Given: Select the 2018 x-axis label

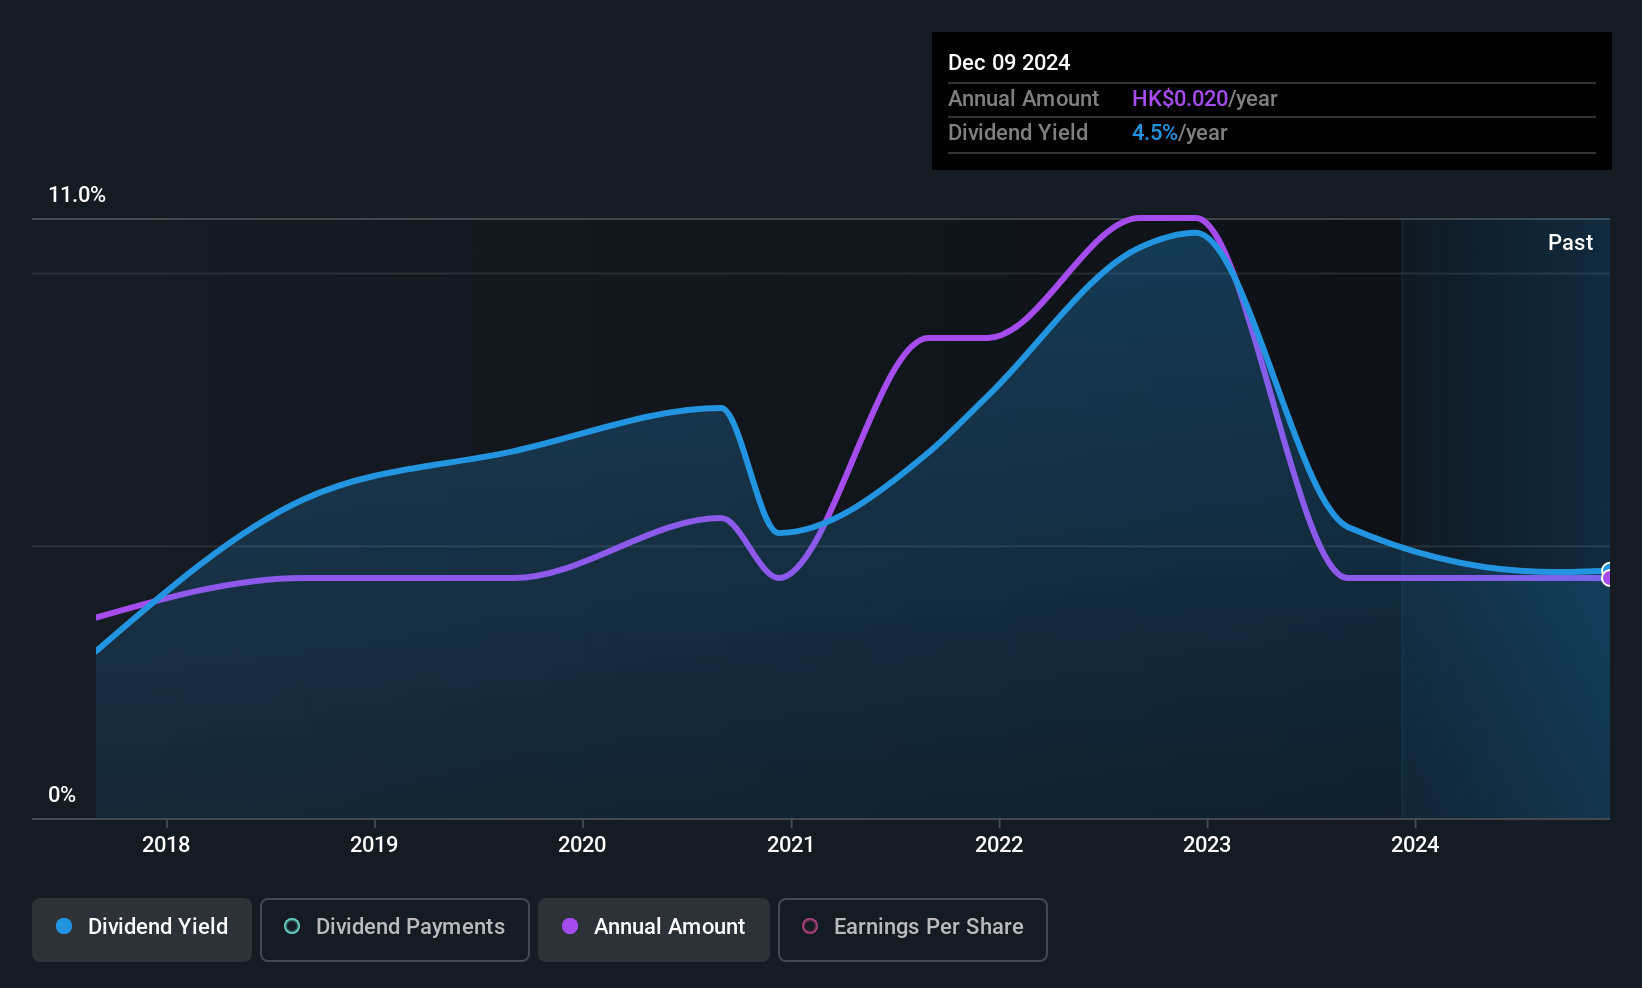Looking at the screenshot, I should (166, 844).
